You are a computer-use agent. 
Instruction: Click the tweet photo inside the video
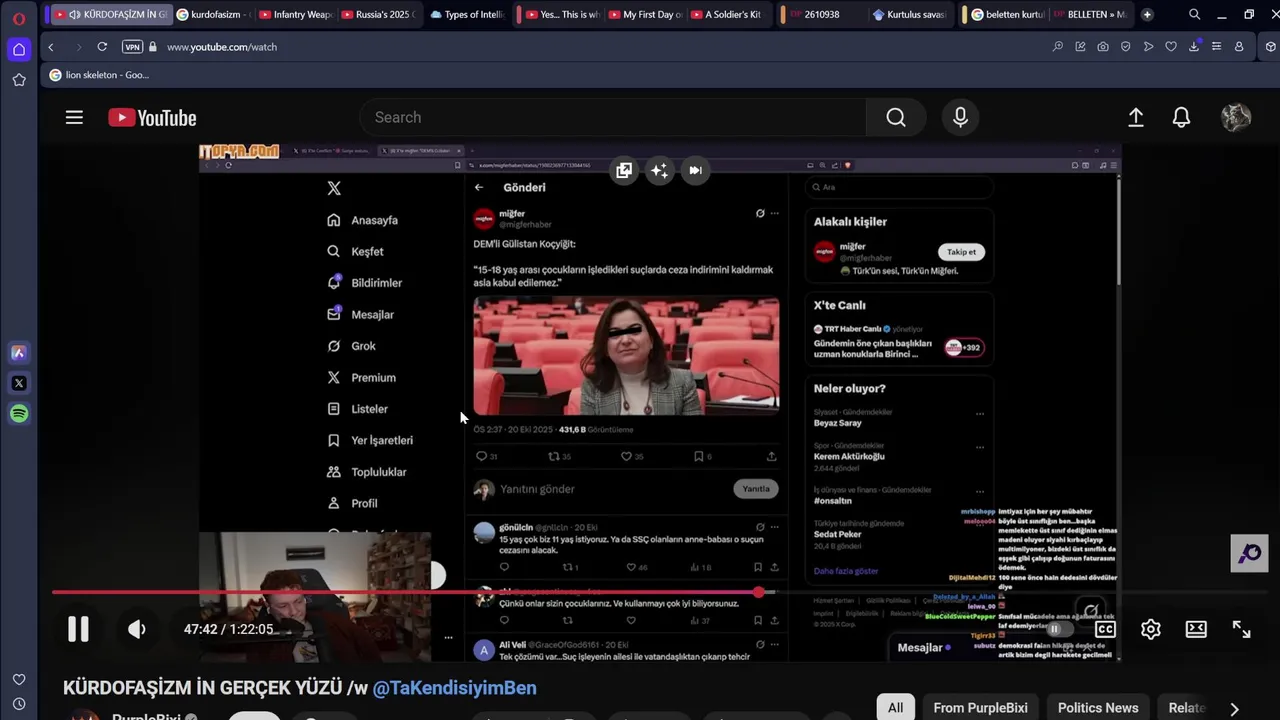626,355
